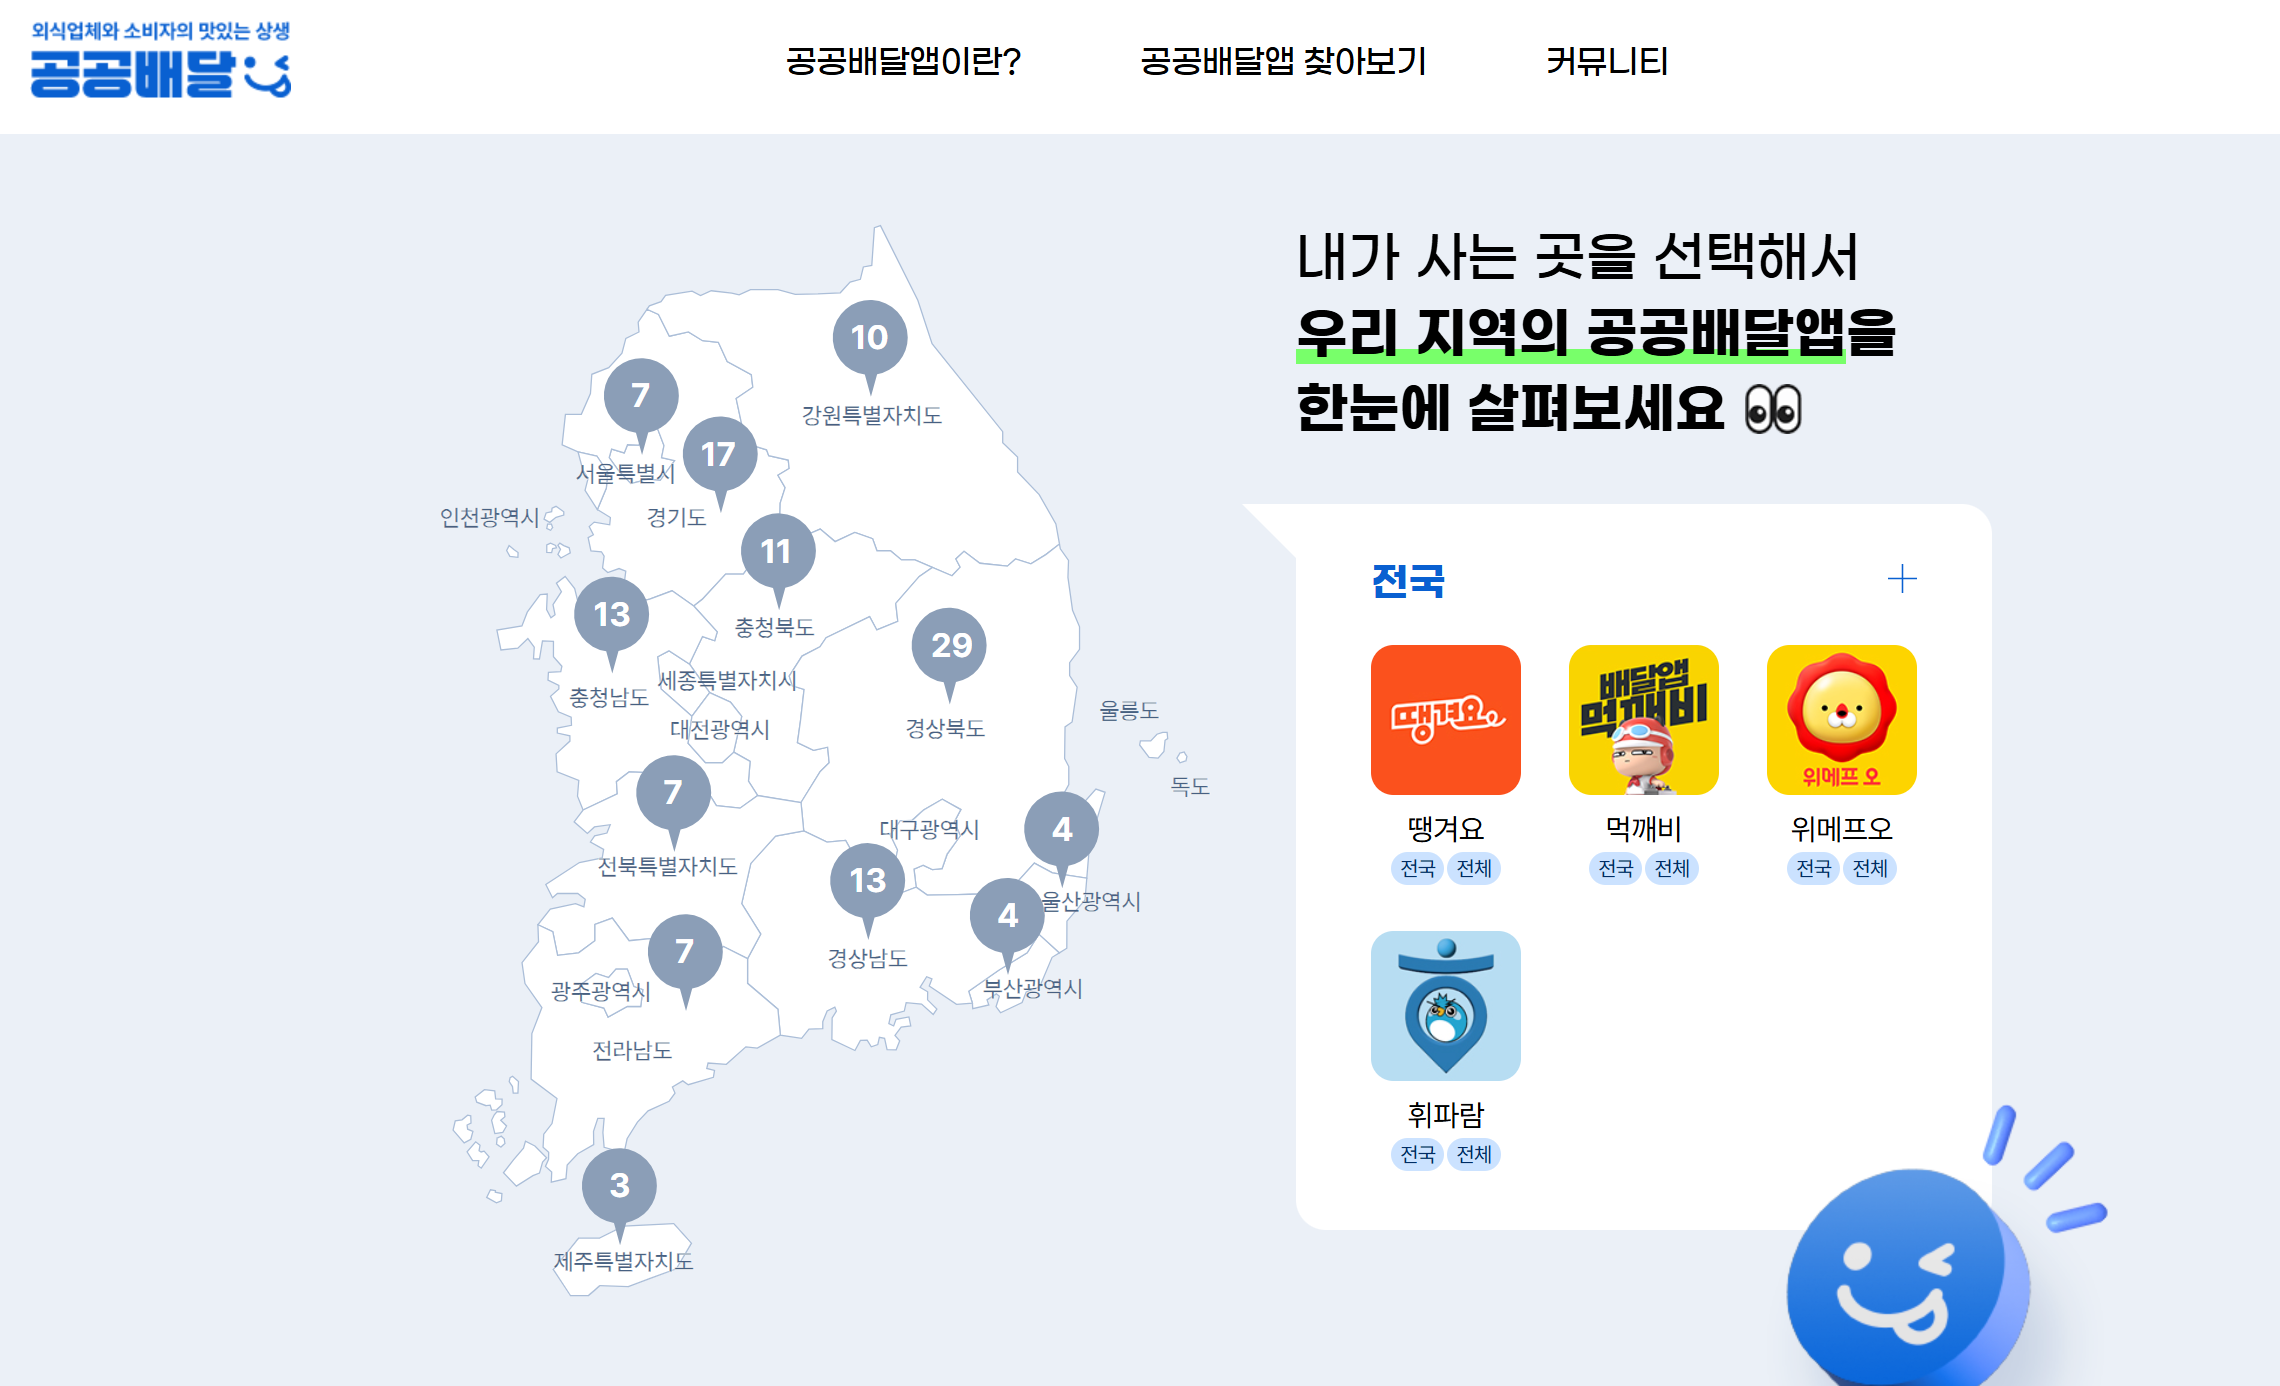The image size is (2280, 1386).
Task: Open the 공공배달앱 찾아보기 menu
Action: [1283, 62]
